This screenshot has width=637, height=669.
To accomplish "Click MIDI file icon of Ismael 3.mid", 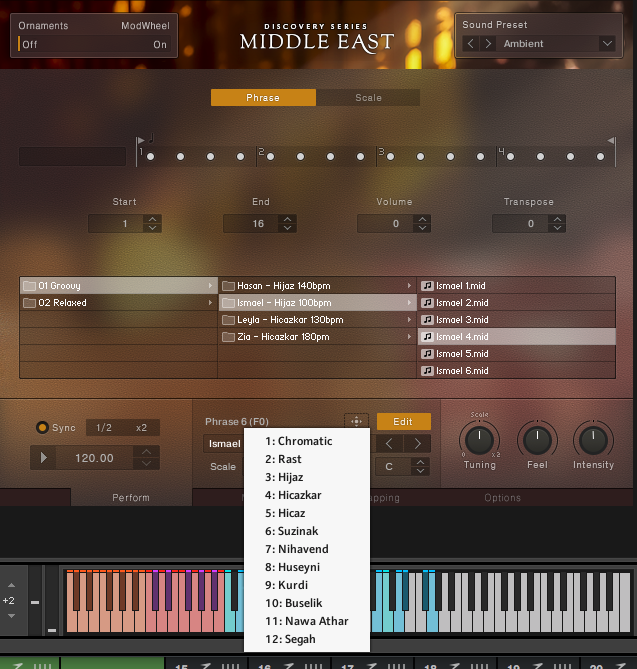I will tap(427, 320).
